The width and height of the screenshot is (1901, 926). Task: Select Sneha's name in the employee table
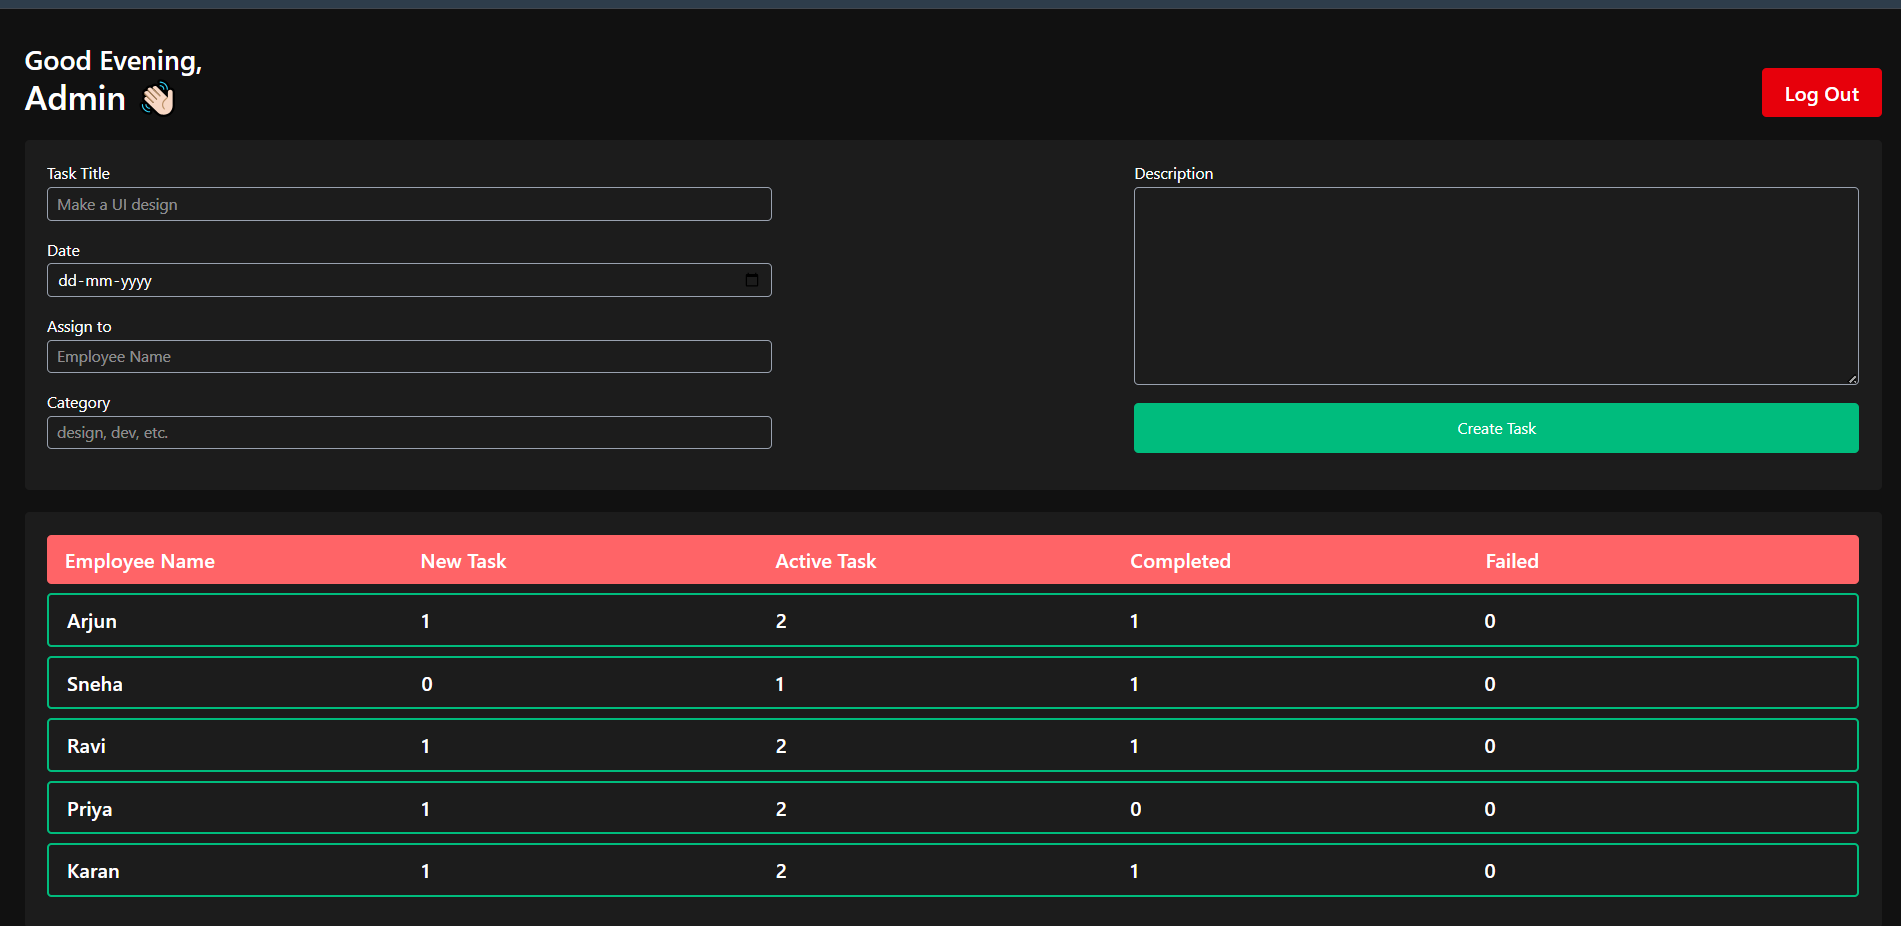click(x=95, y=684)
